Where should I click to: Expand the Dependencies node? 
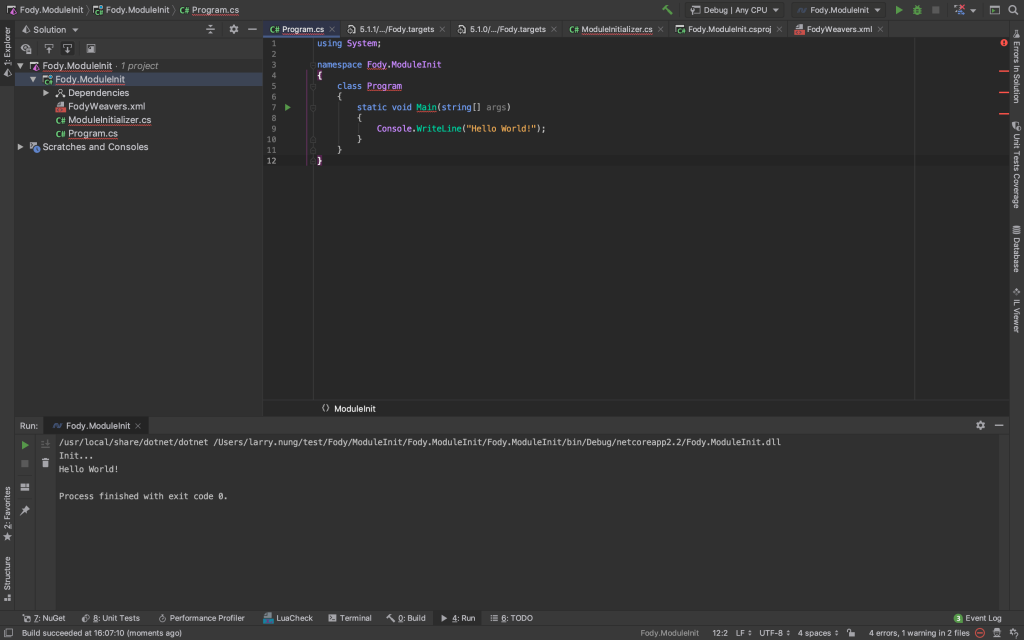click(x=46, y=93)
